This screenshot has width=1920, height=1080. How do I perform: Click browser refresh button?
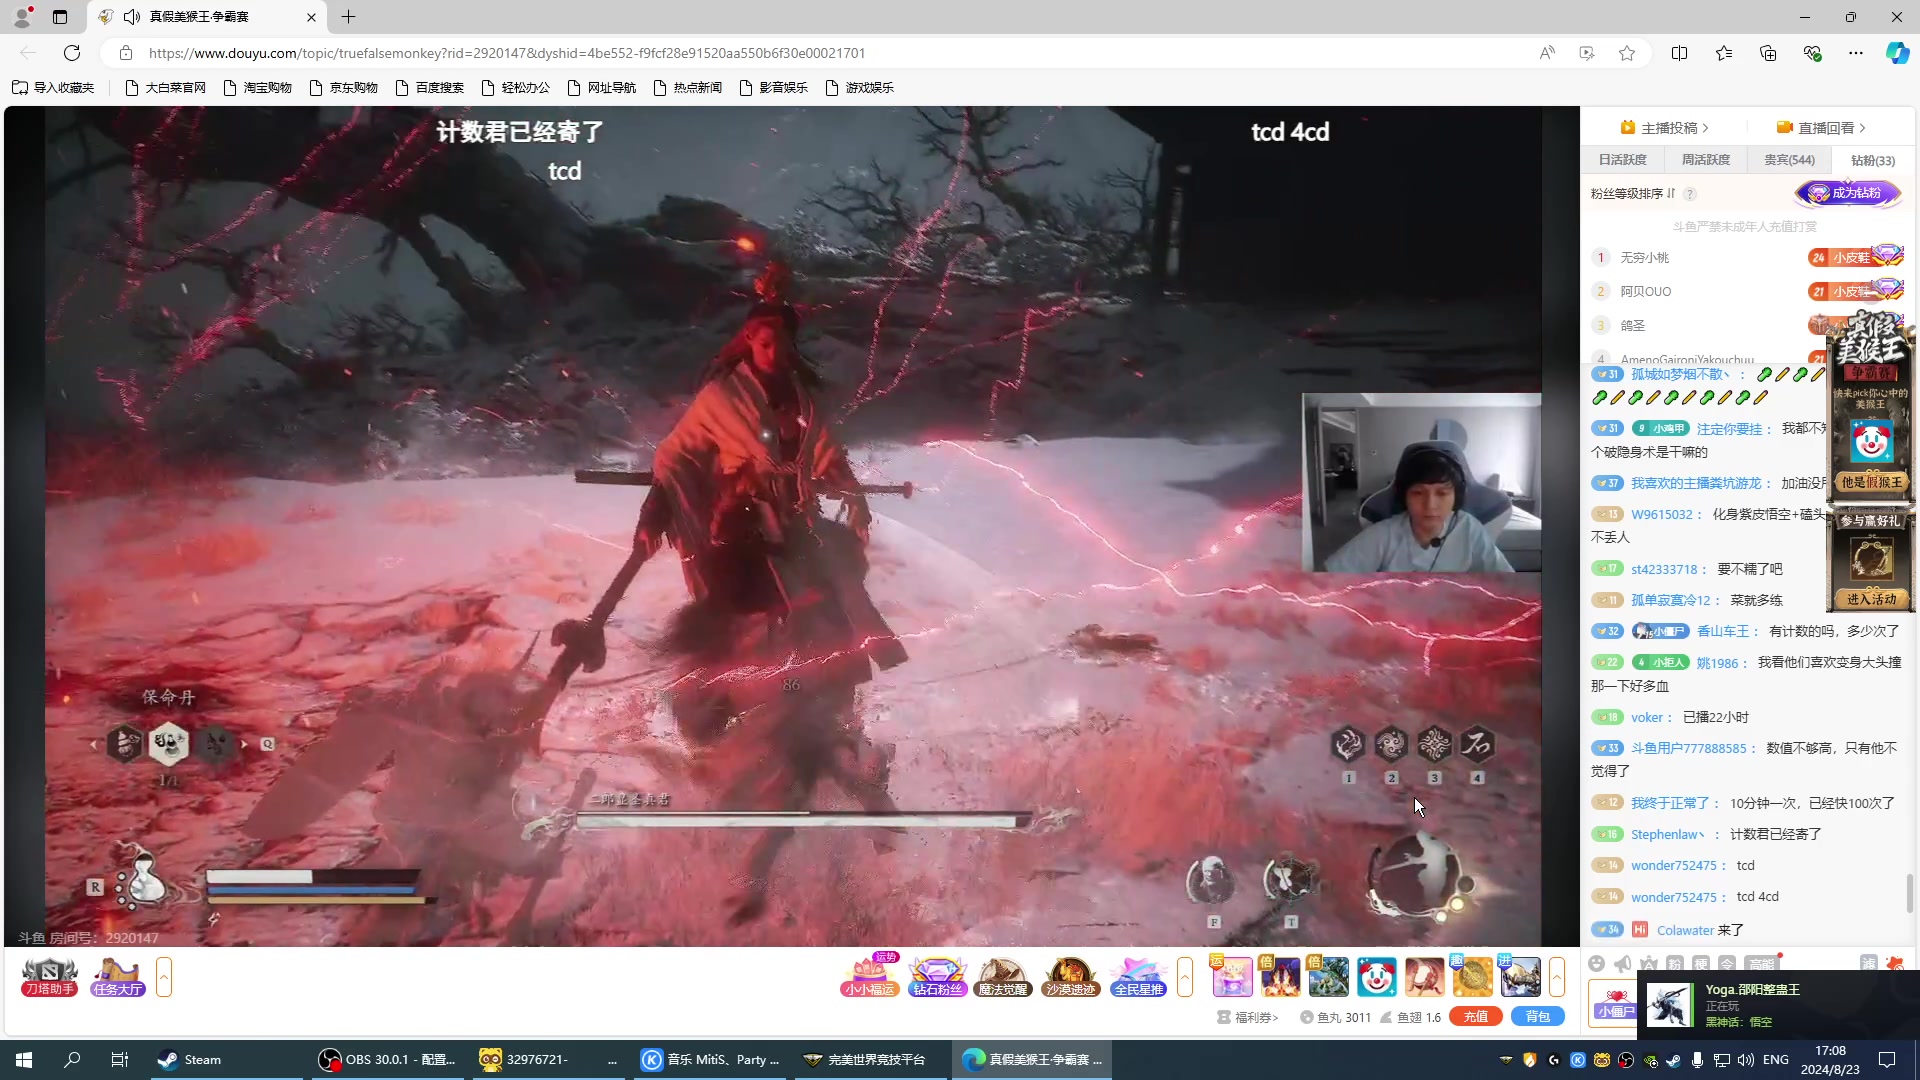point(72,53)
